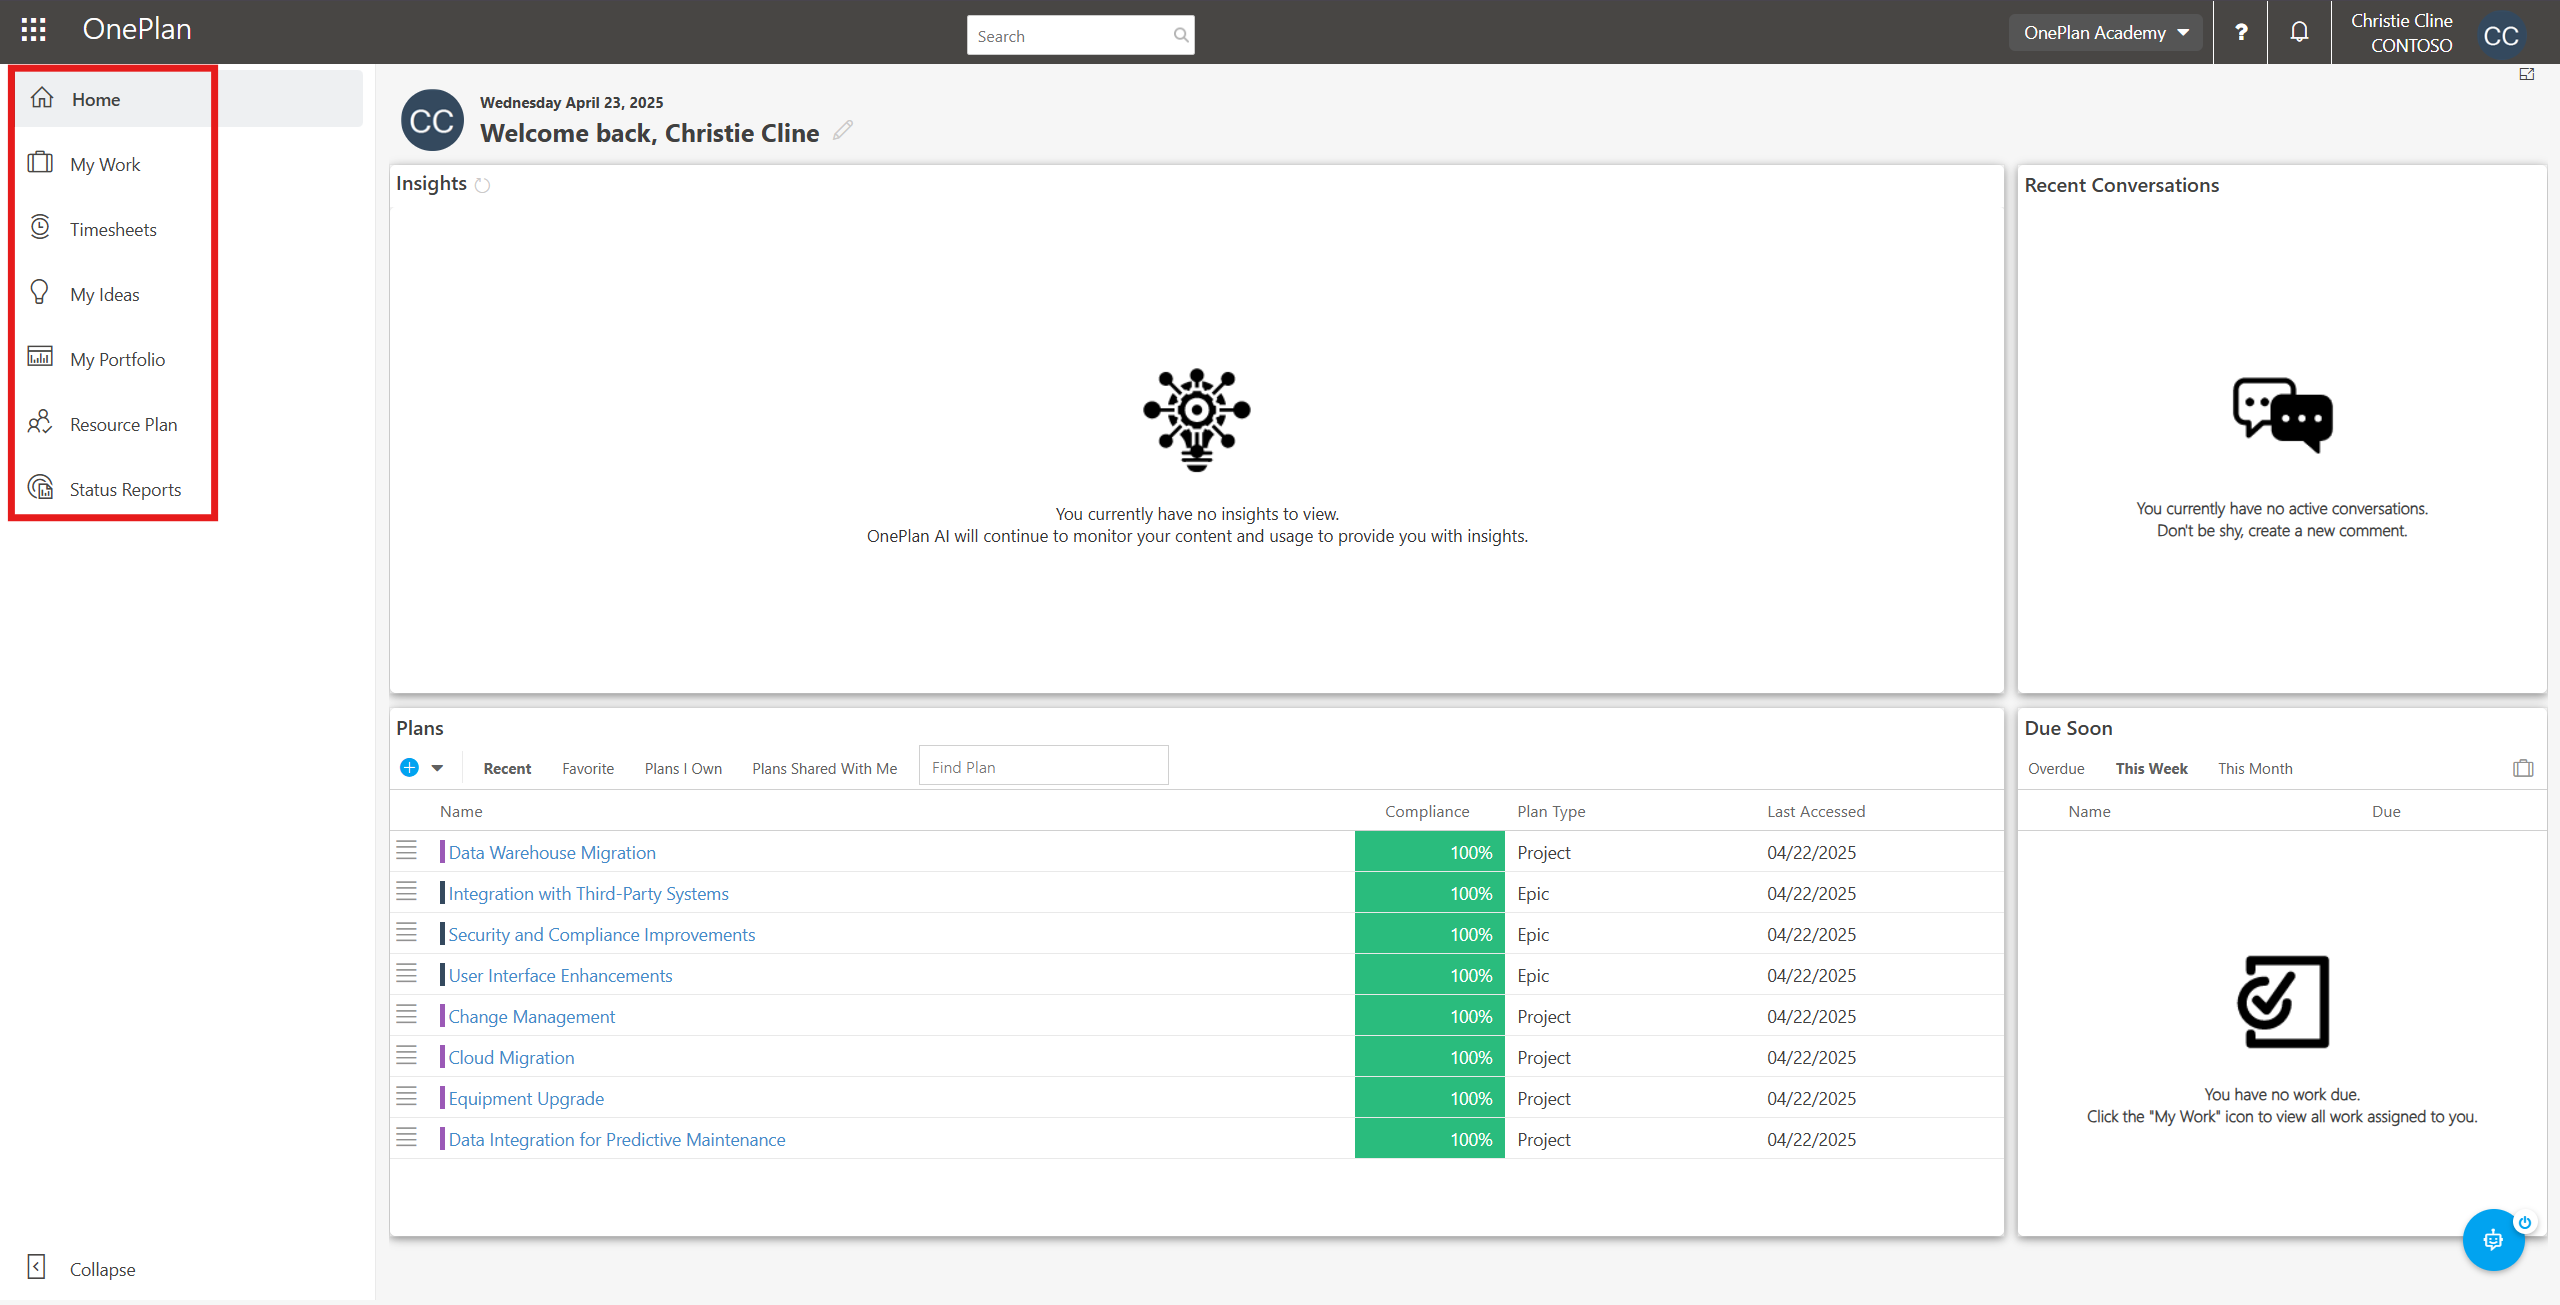The width and height of the screenshot is (2560, 1305).
Task: Open Integration with Third-Party Systems plan
Action: [x=588, y=893]
